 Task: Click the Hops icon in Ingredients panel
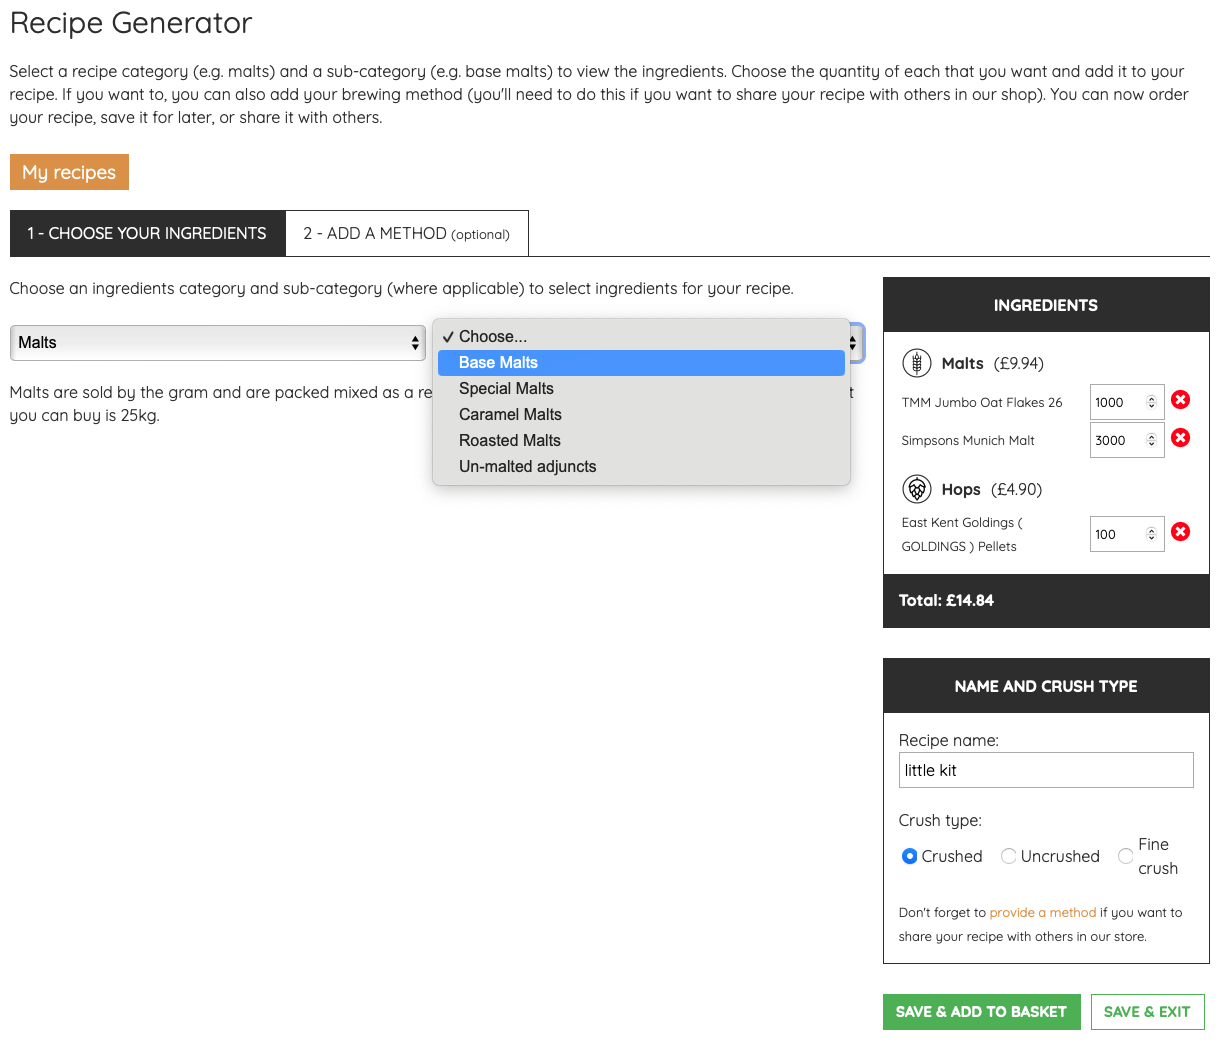[917, 489]
